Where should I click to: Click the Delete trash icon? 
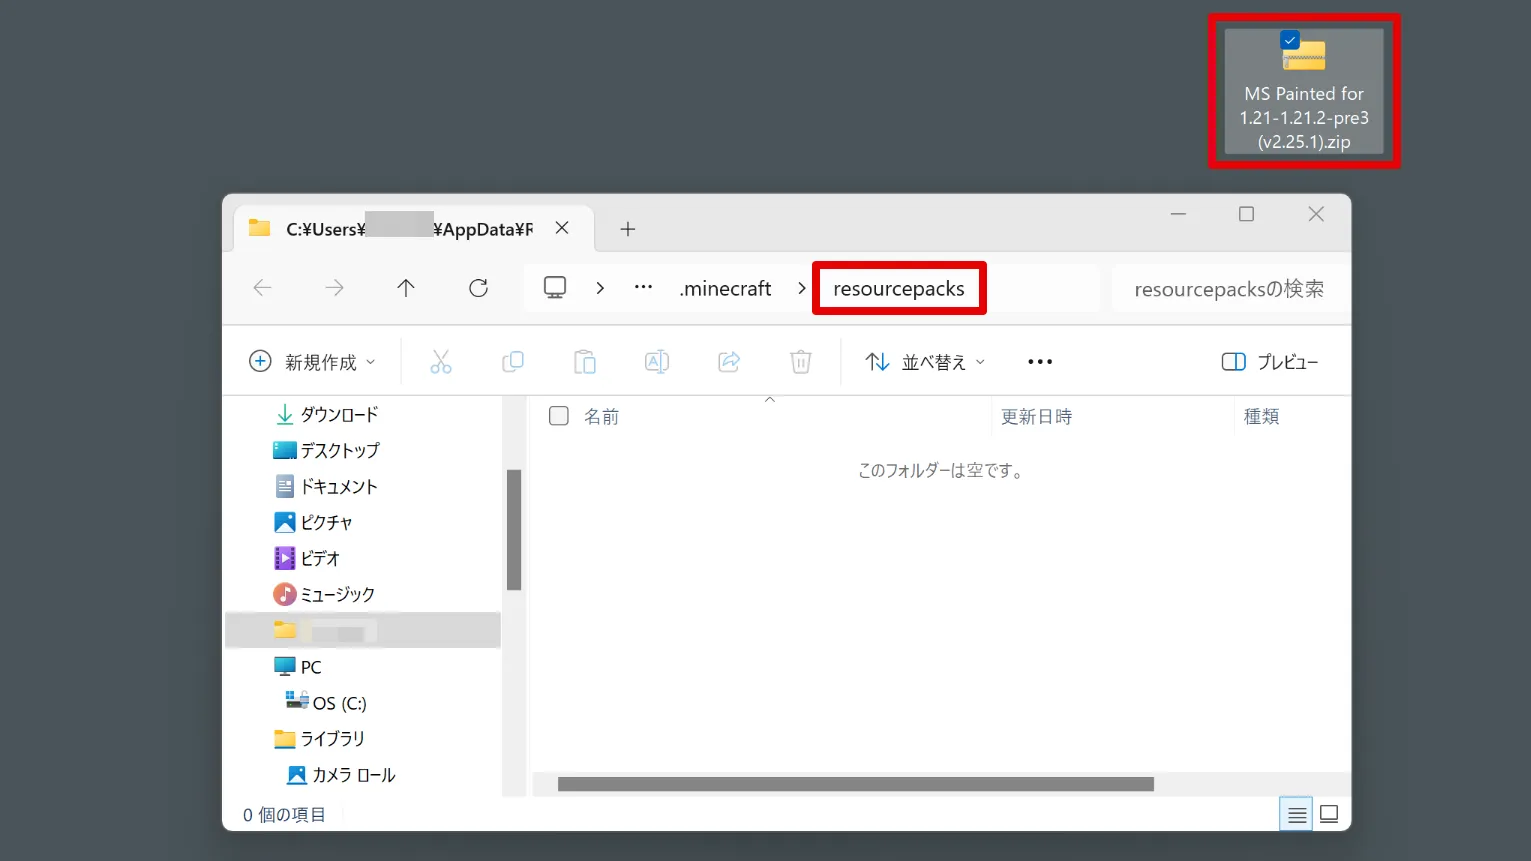coord(801,362)
